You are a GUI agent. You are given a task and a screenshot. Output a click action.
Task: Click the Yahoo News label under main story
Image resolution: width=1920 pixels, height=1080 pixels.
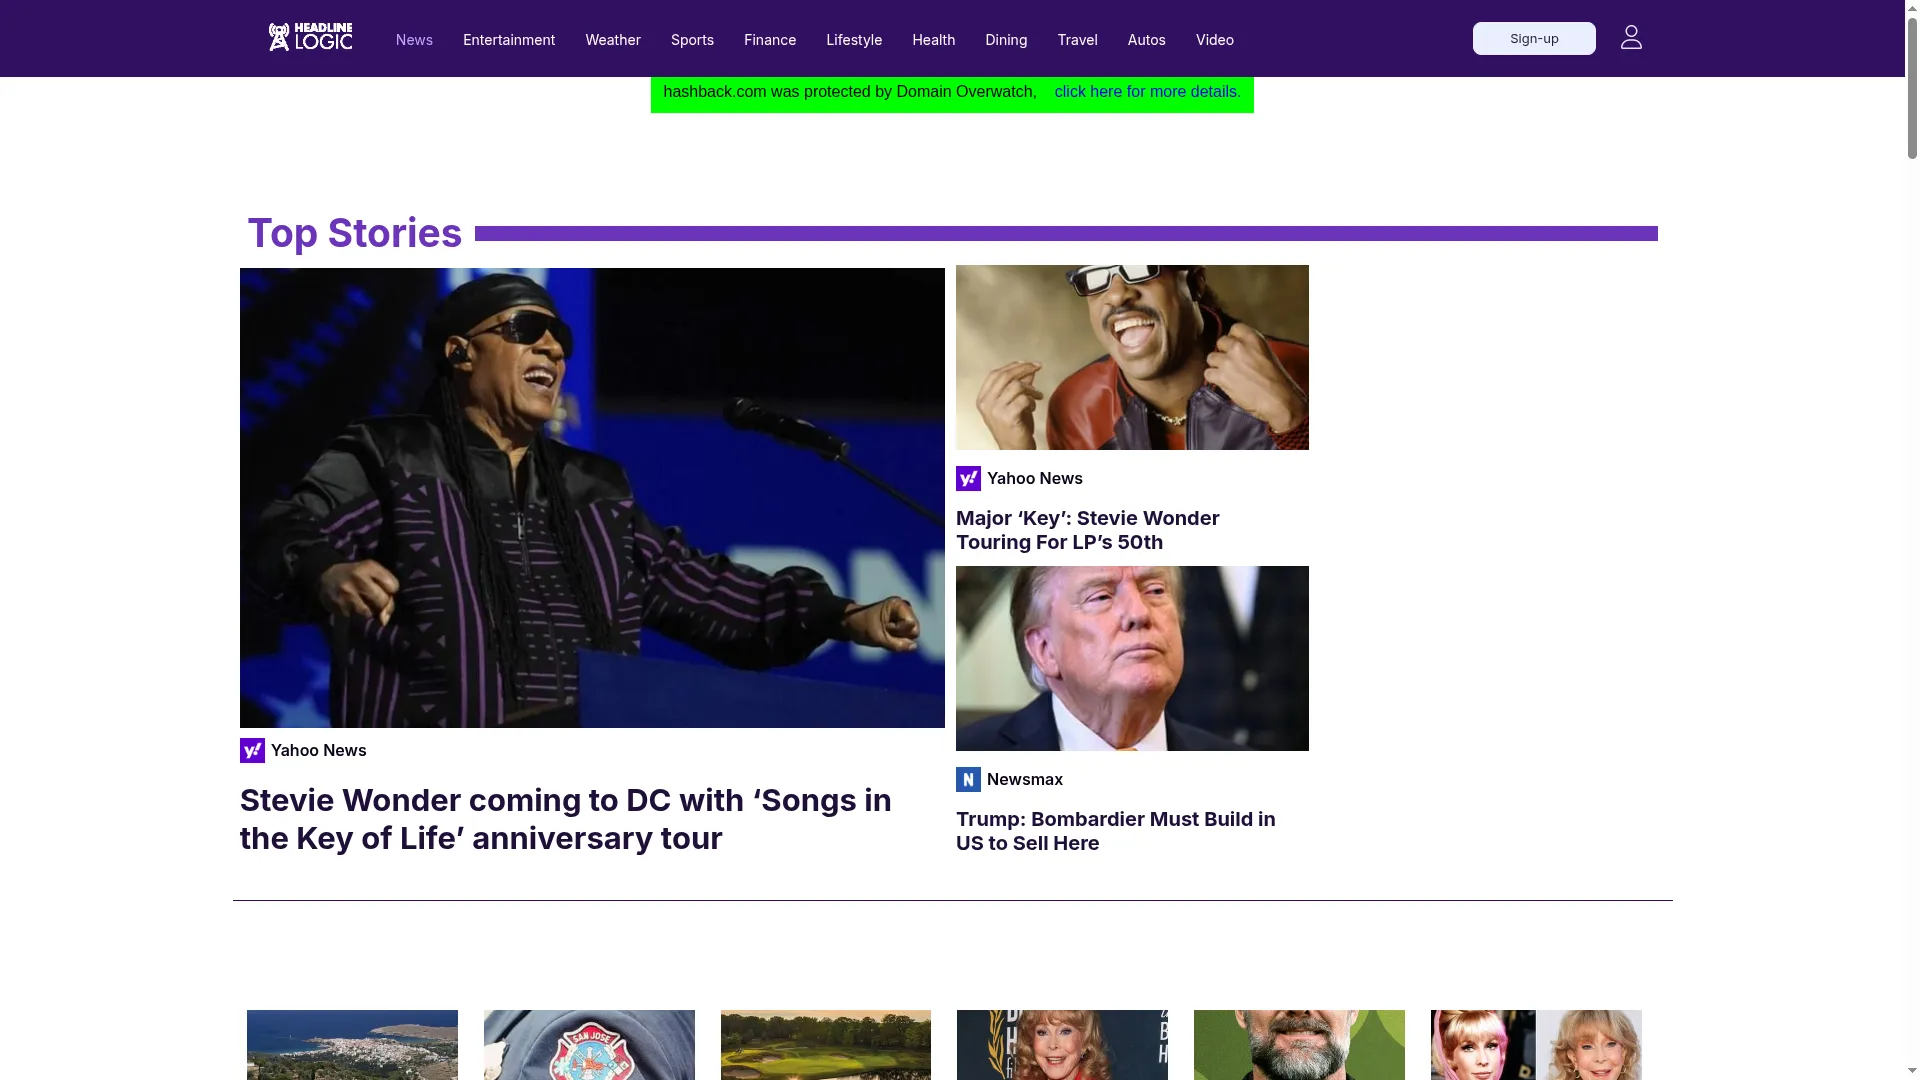pyautogui.click(x=319, y=751)
